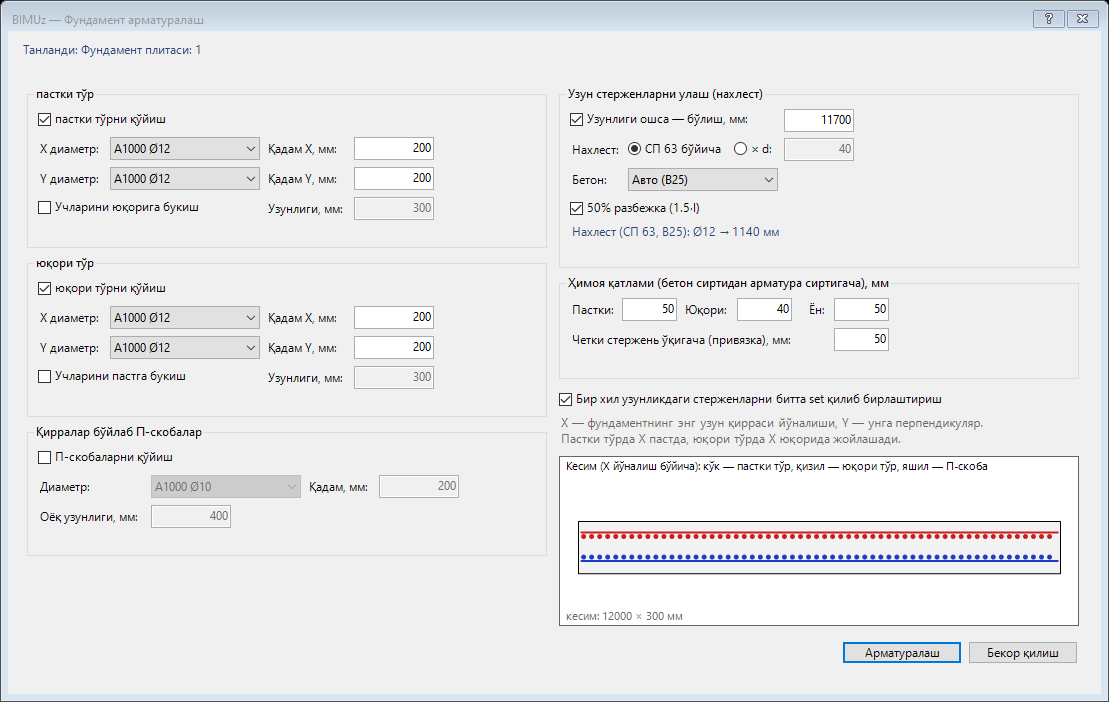1109x702 pixels.
Task: Enable 'Учларини пастга букиш' checkbox
Action: point(45,377)
